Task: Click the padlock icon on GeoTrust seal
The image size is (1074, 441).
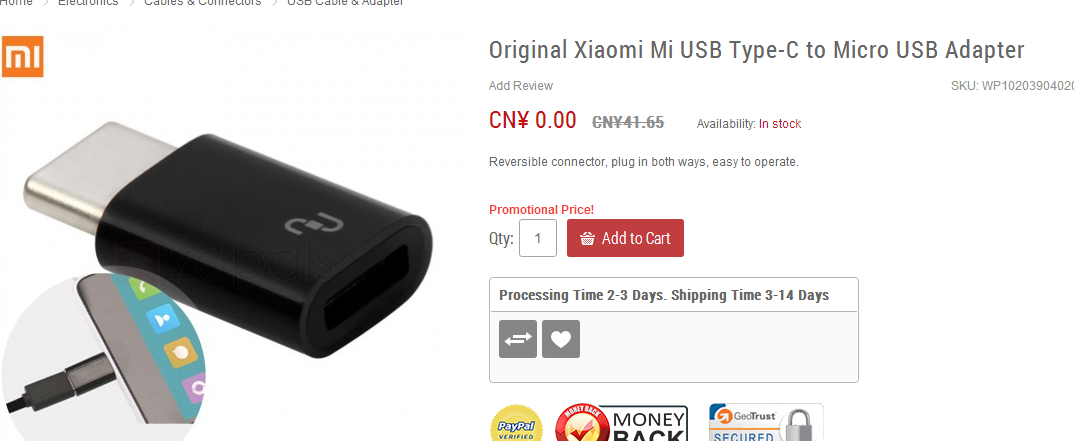Action: point(798,426)
